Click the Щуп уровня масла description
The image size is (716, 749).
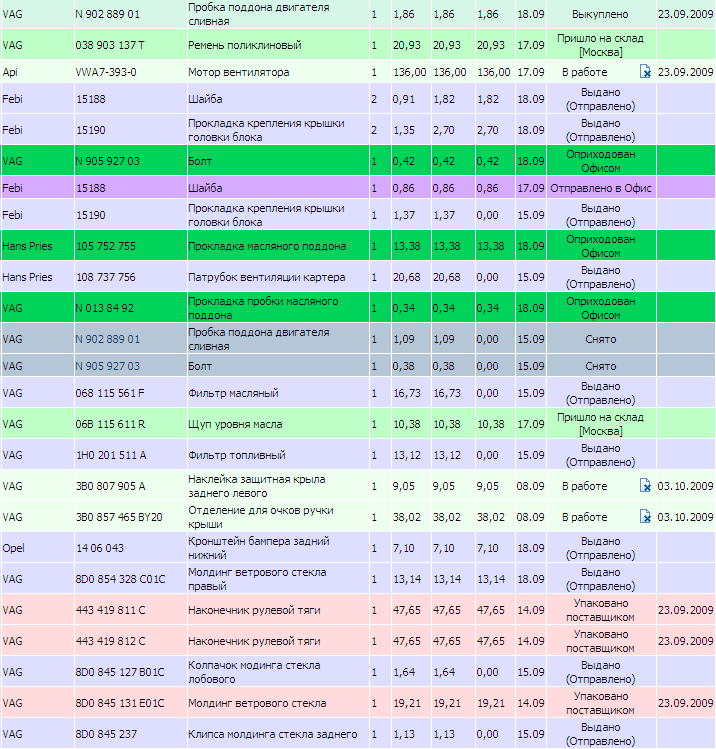point(235,424)
